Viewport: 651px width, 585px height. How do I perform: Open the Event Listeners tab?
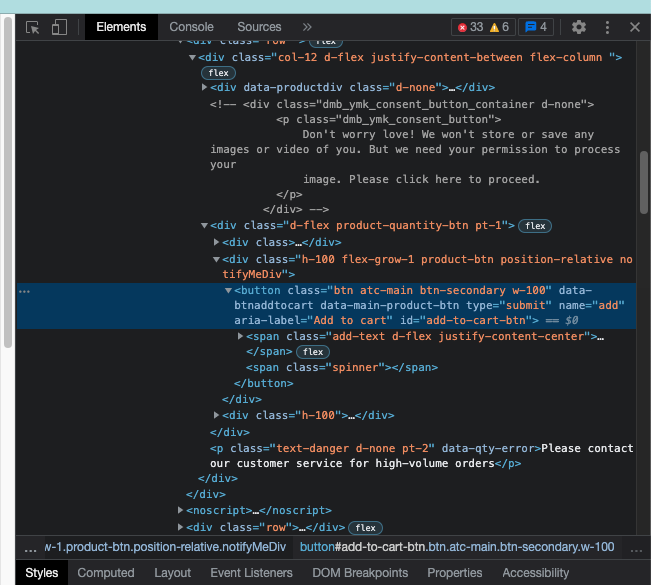(251, 573)
